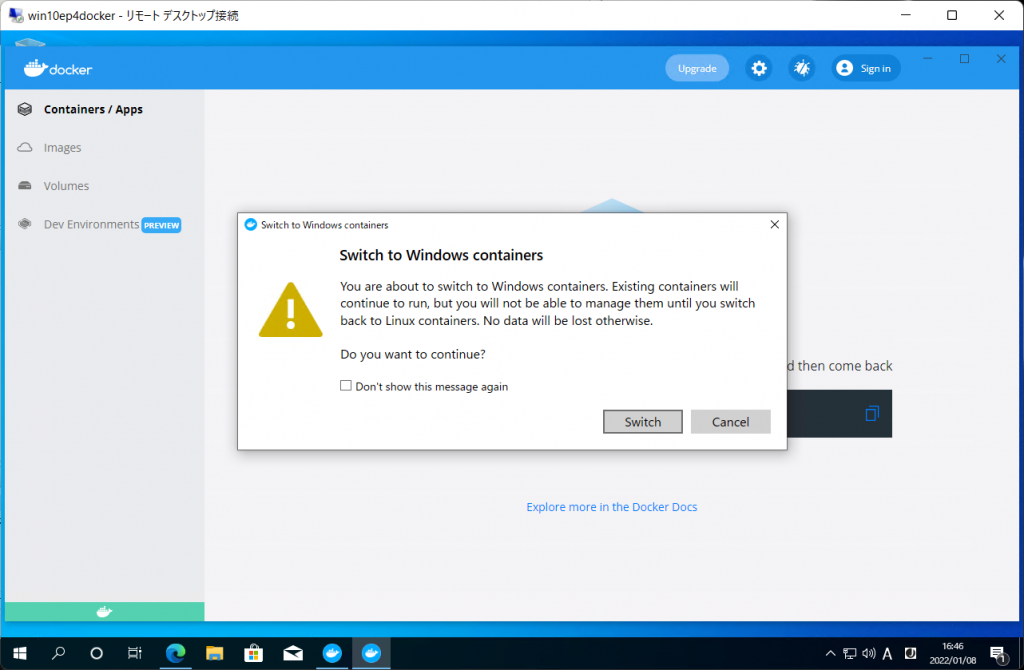Click the Cancel button

pos(730,422)
